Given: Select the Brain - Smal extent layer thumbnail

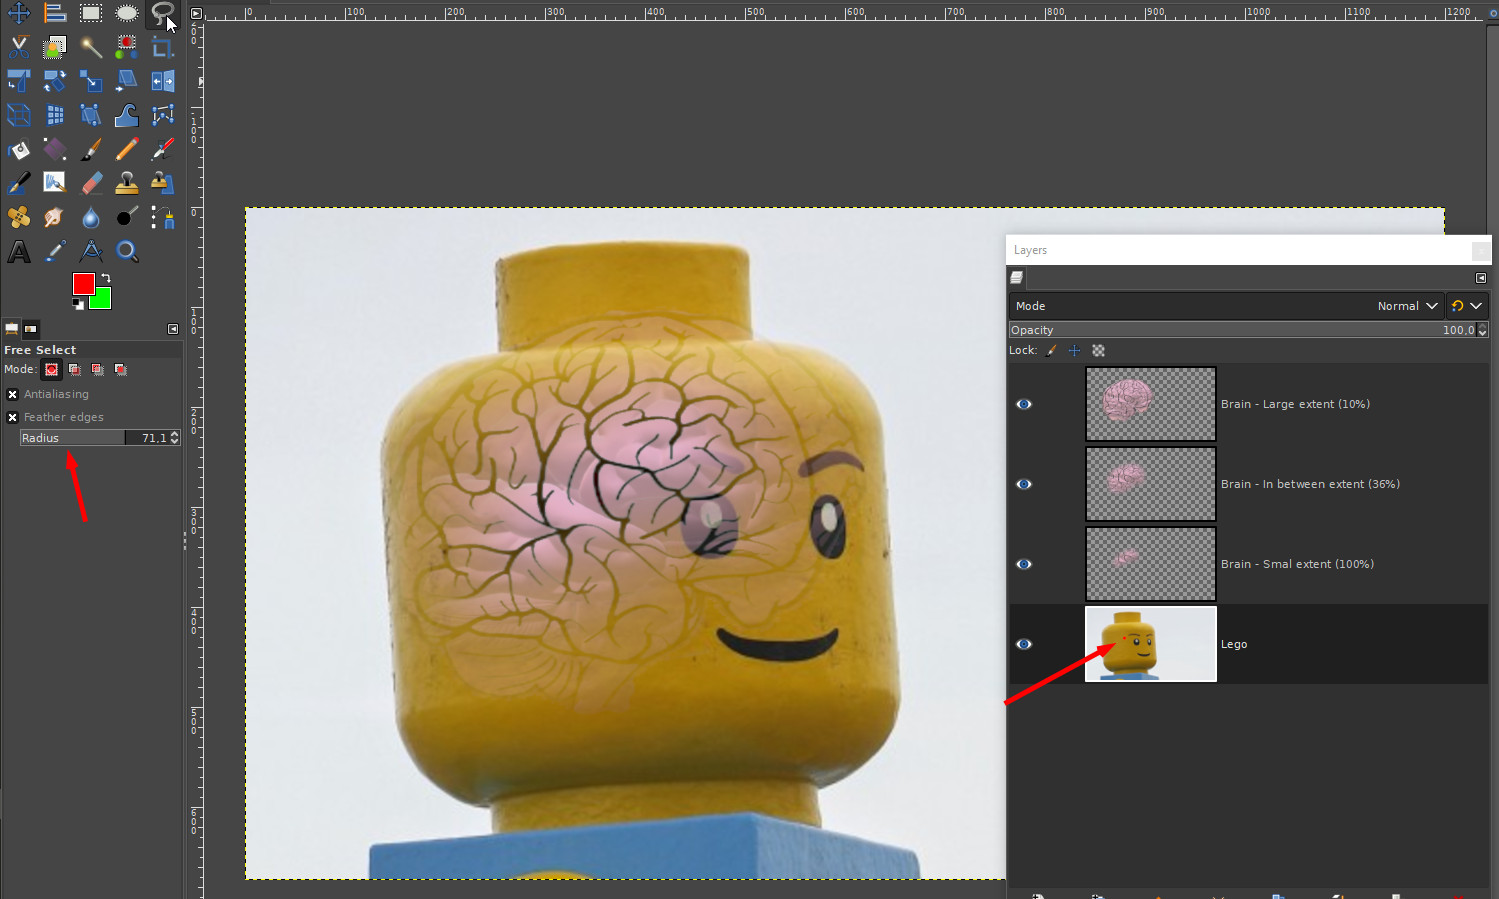Looking at the screenshot, I should 1150,564.
